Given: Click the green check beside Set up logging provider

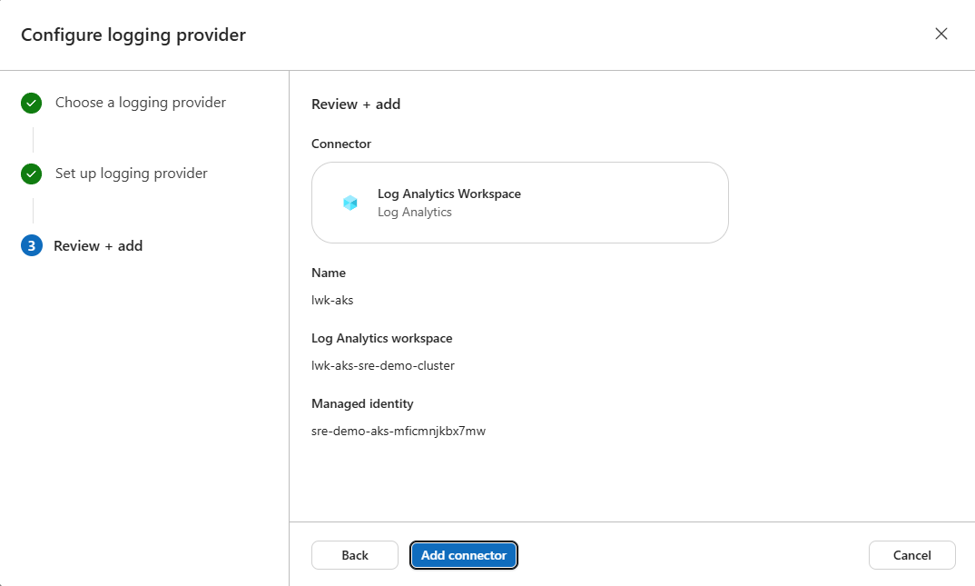Looking at the screenshot, I should pos(31,174).
